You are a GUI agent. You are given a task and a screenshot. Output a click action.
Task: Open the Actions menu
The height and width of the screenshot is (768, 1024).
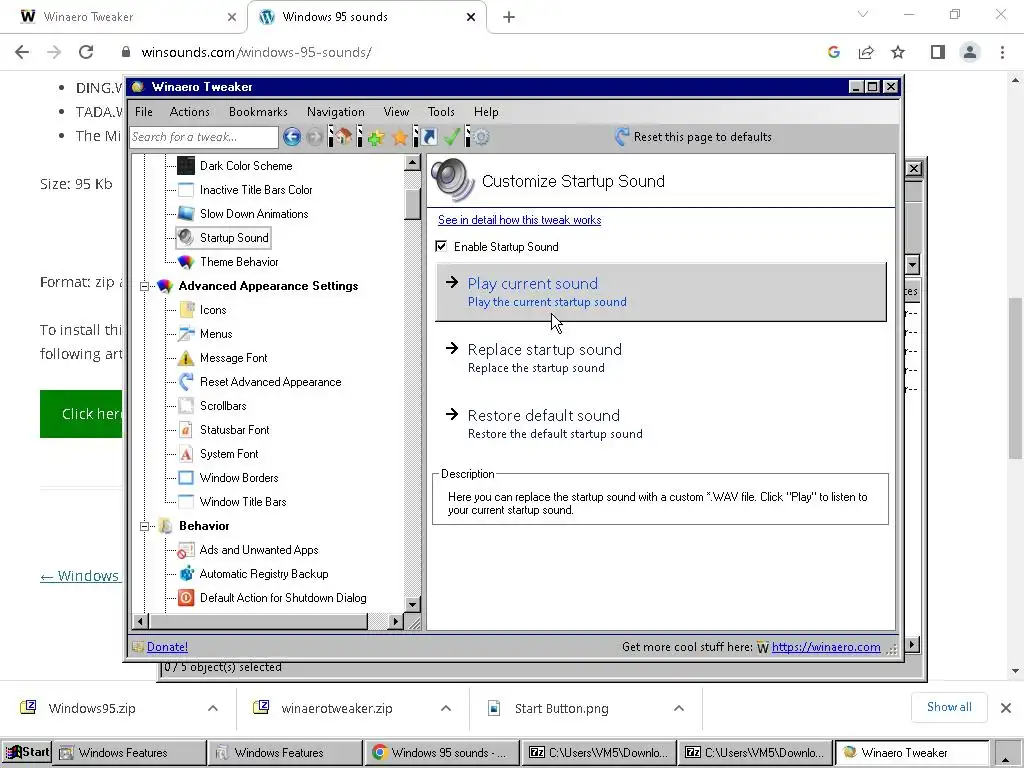point(189,112)
